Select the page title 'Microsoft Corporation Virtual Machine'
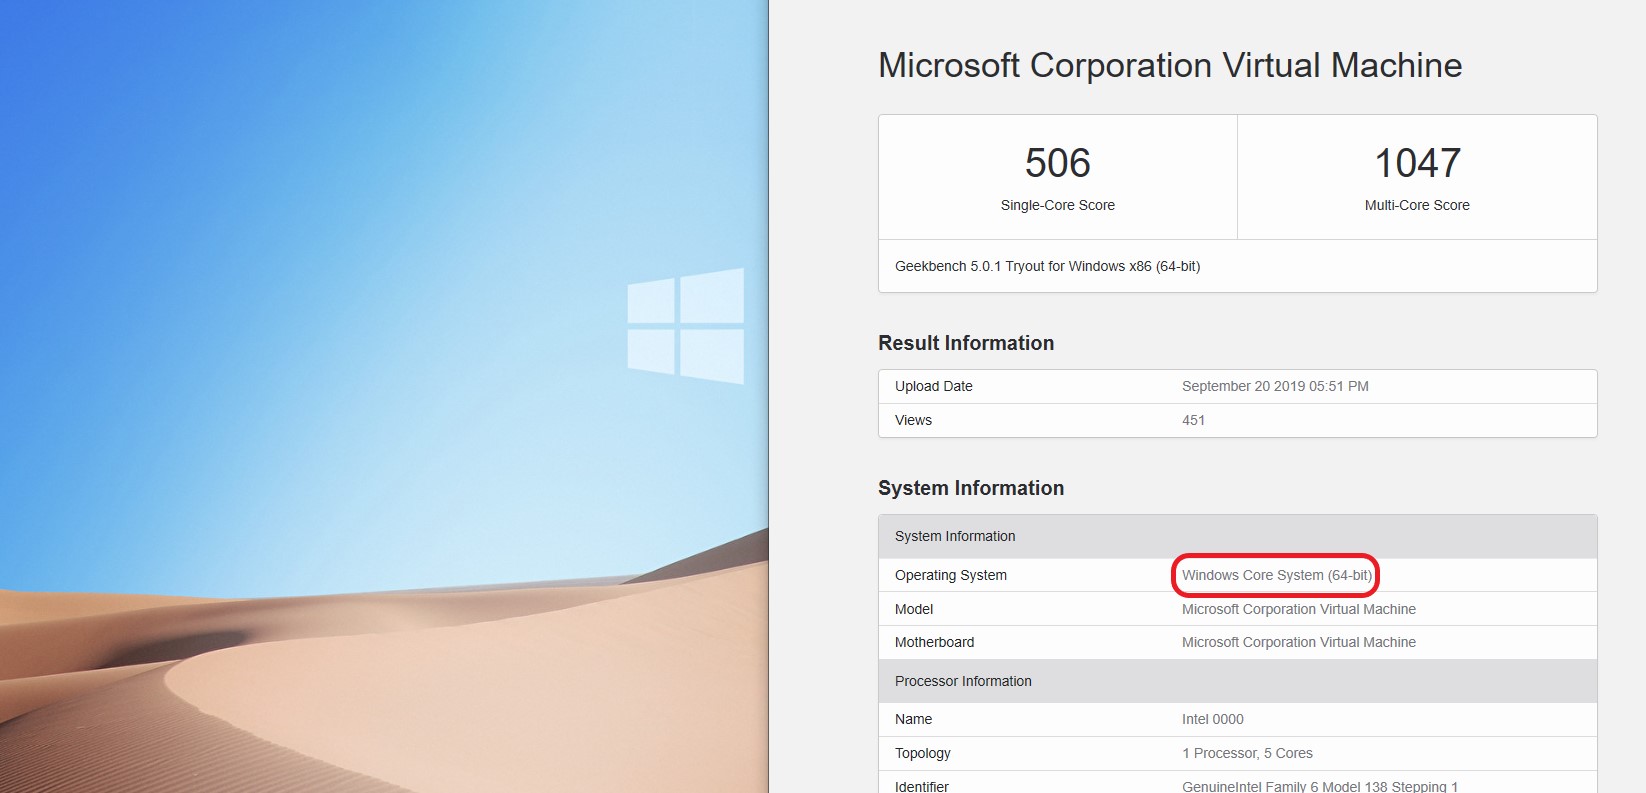The width and height of the screenshot is (1646, 793). point(1170,65)
